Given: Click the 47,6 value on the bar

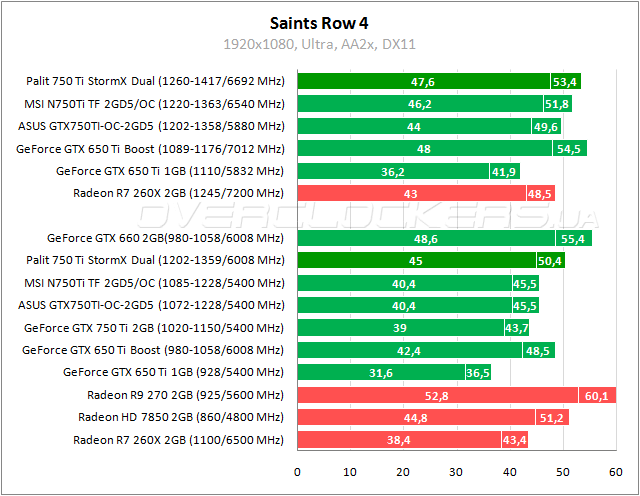Looking at the screenshot, I should point(423,82).
